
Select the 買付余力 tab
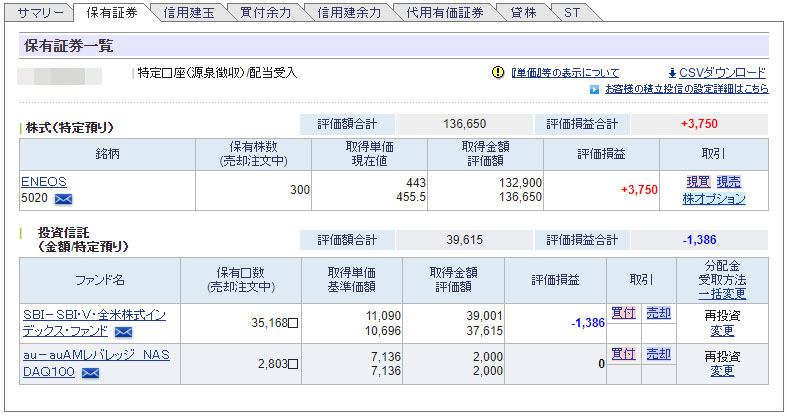(x=266, y=13)
